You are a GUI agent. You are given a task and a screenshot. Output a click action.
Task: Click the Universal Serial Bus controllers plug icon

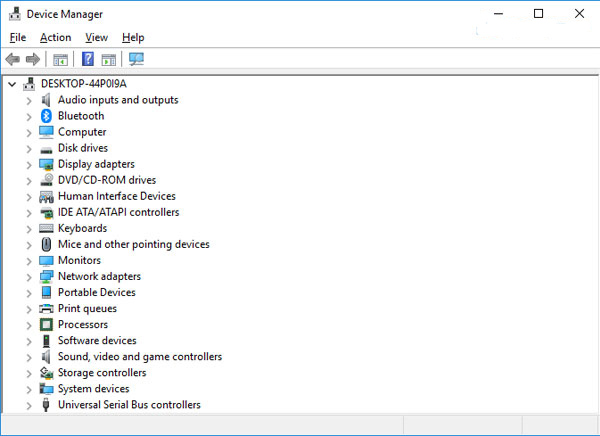(46, 405)
